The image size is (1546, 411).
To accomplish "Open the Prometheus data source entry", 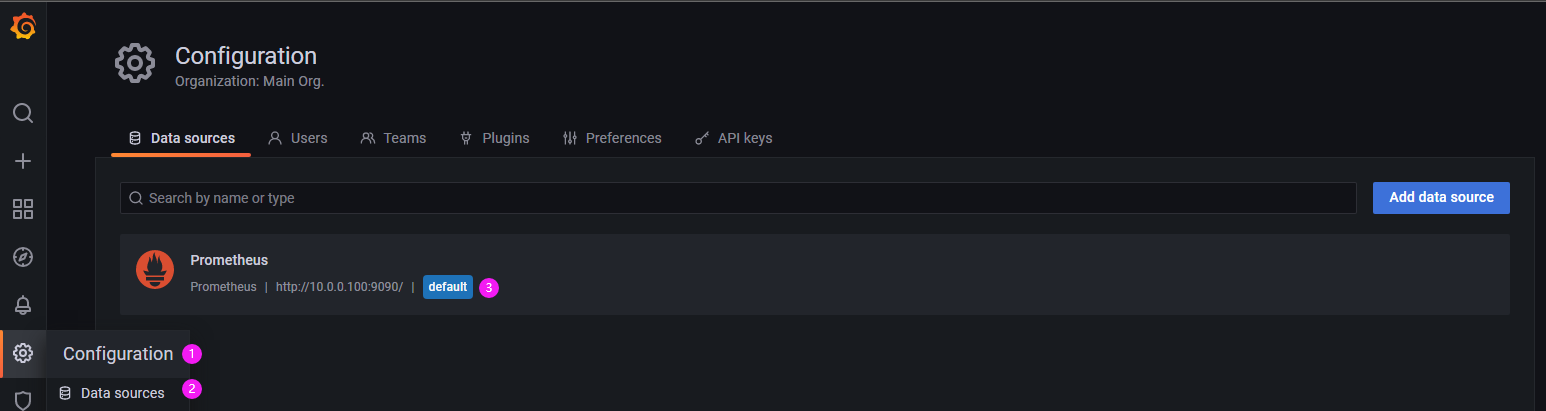I will tap(229, 260).
